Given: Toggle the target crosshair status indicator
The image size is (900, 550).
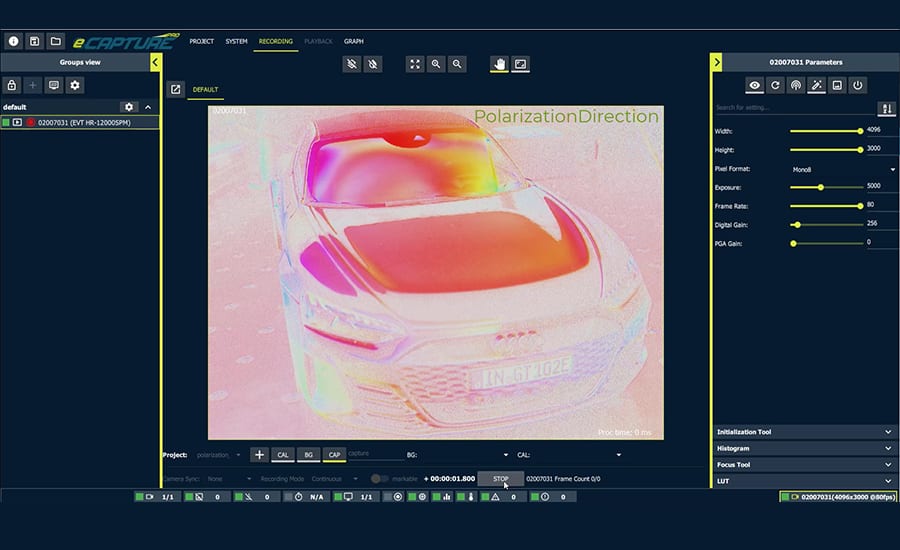Looking at the screenshot, I should 418,497.
